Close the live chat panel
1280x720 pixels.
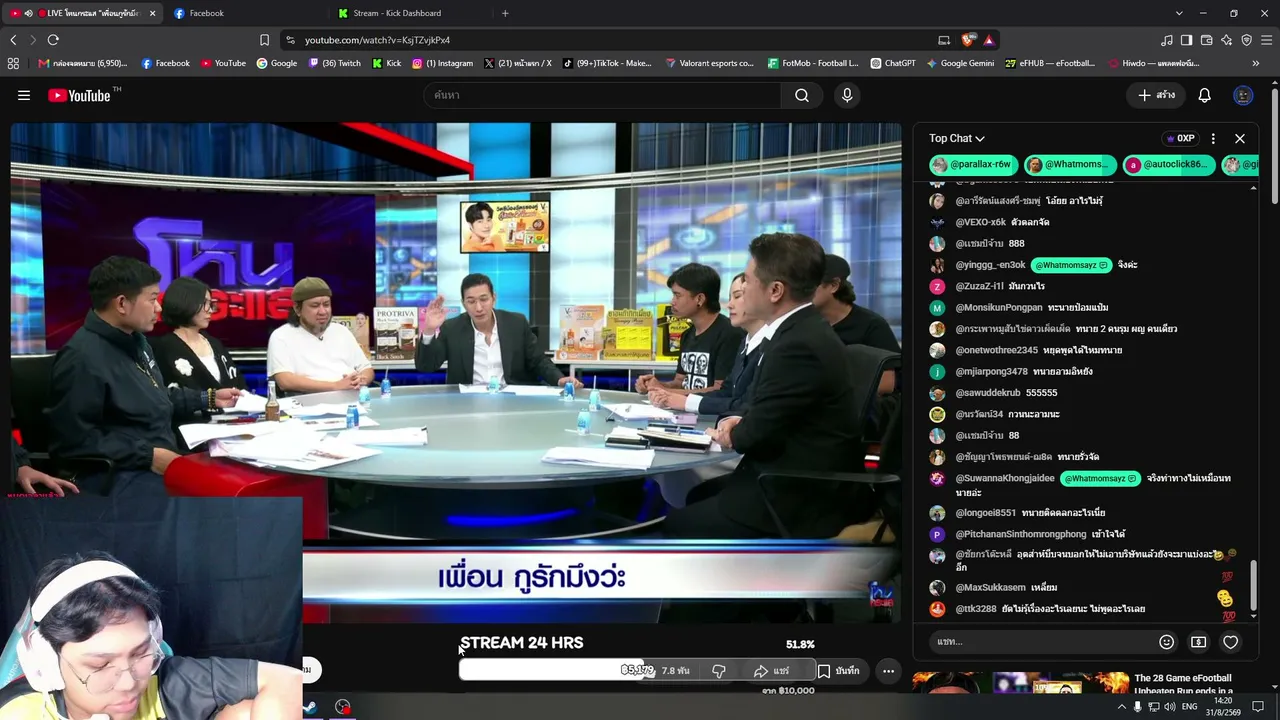1240,138
